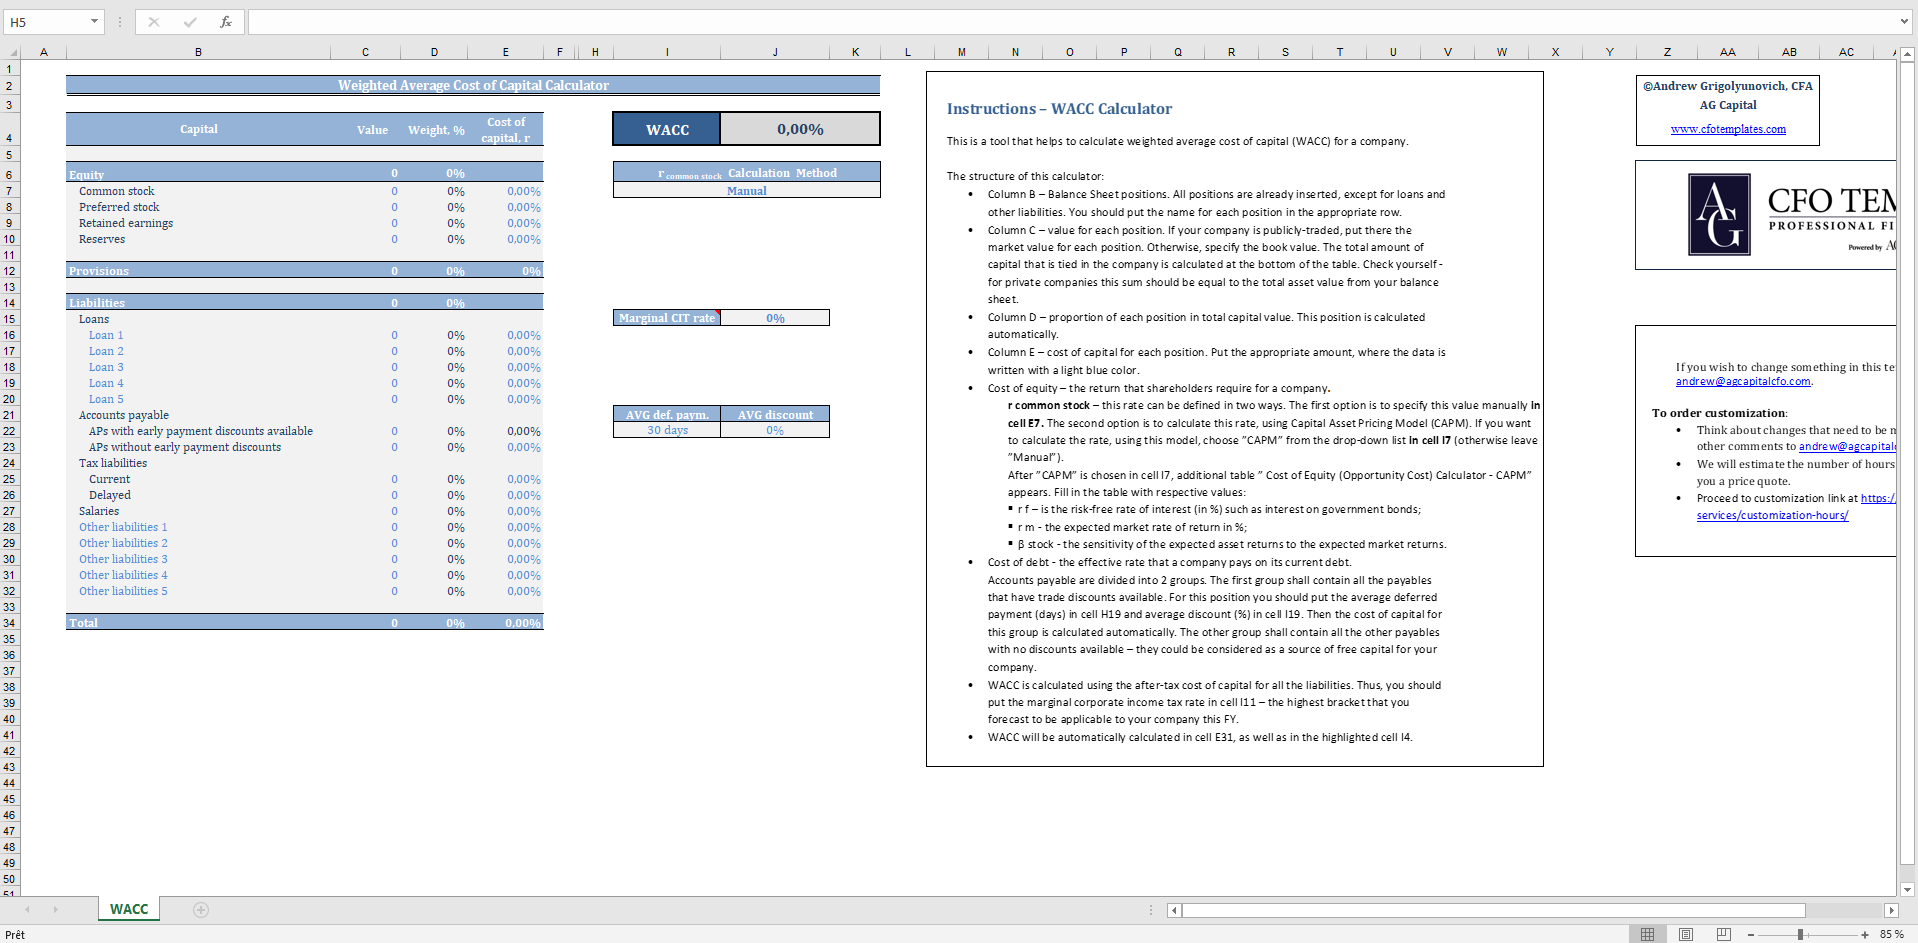Screen dimensions: 1918x943
Task: Click the andrew@agcapital link under order customization
Action: [1846, 446]
